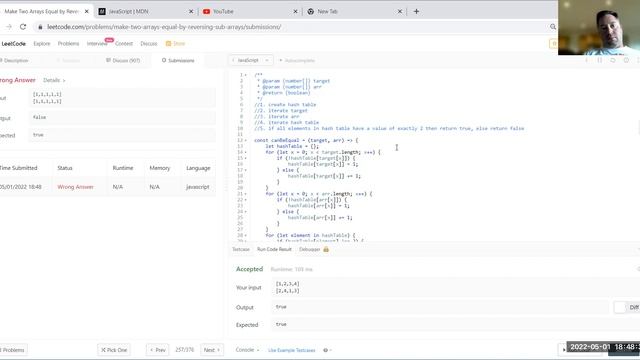Click the Runtime column header
This screenshot has height=360, width=640.
(123, 168)
